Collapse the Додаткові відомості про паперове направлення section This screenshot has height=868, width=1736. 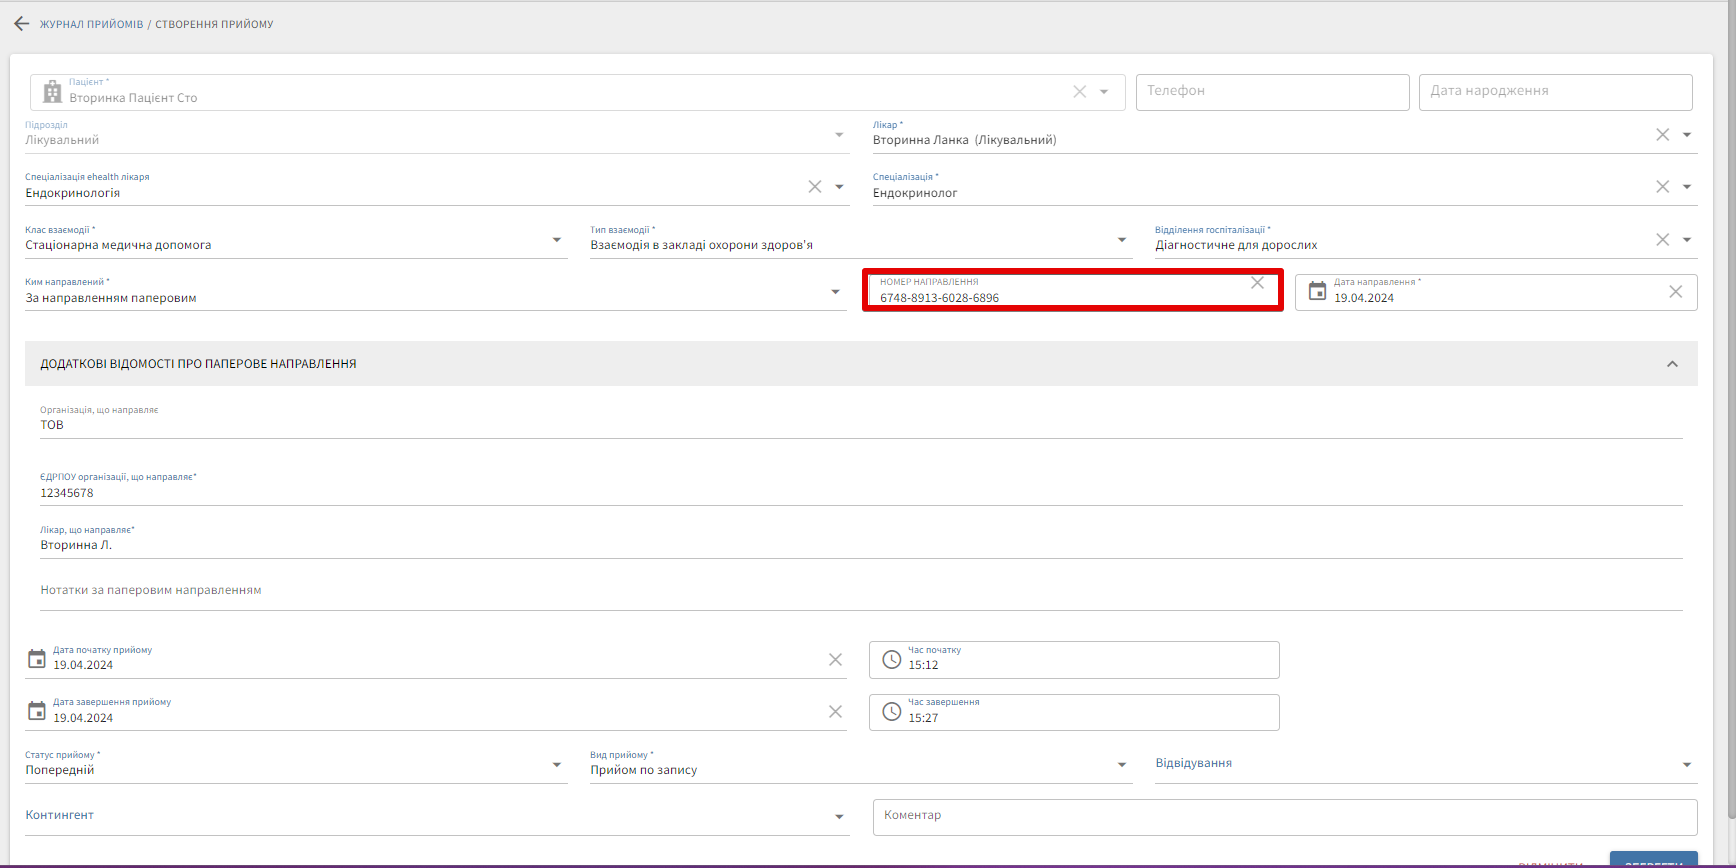[1672, 364]
